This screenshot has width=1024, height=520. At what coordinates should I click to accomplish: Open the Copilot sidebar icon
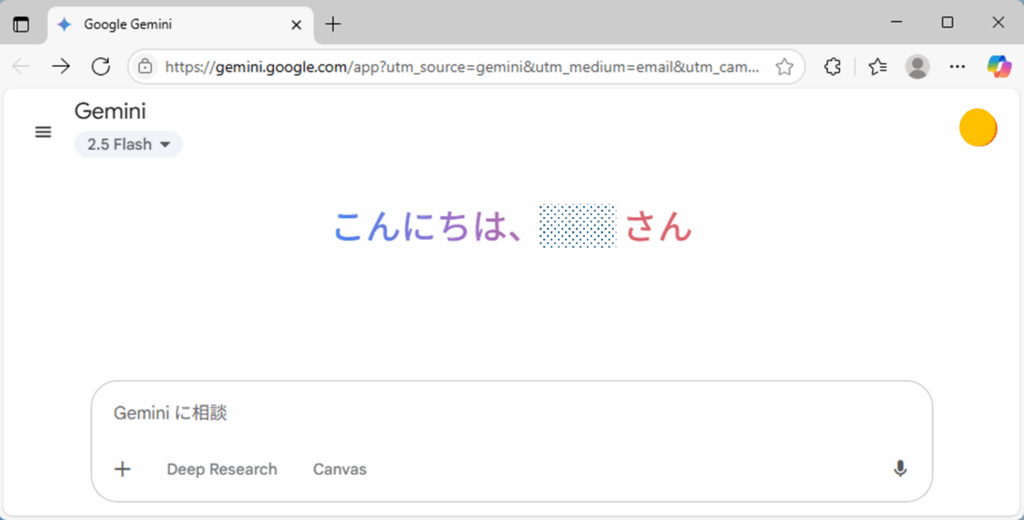999,66
